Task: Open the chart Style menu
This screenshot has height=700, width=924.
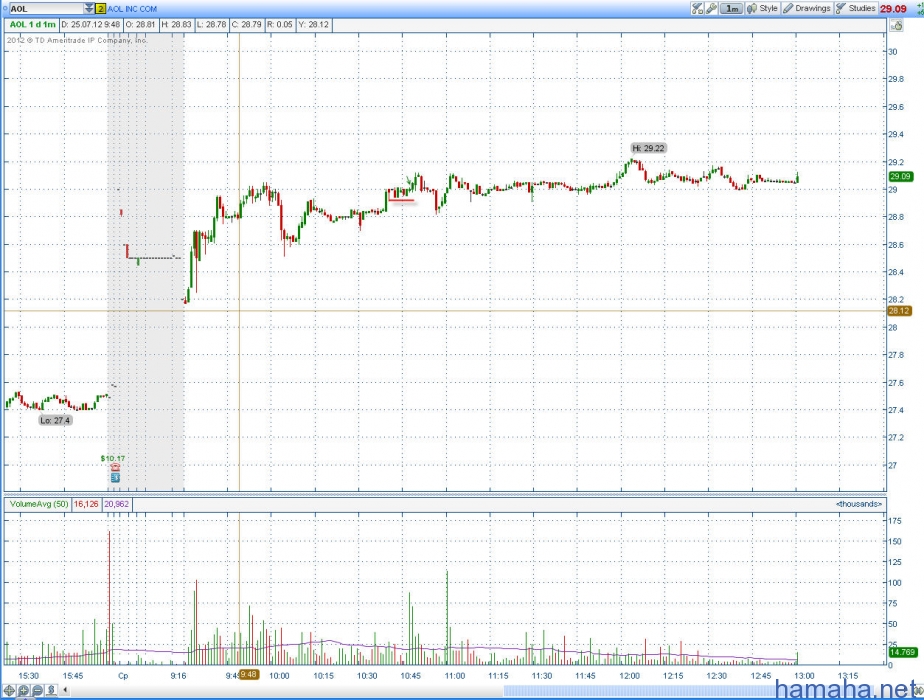Action: pyautogui.click(x=762, y=8)
